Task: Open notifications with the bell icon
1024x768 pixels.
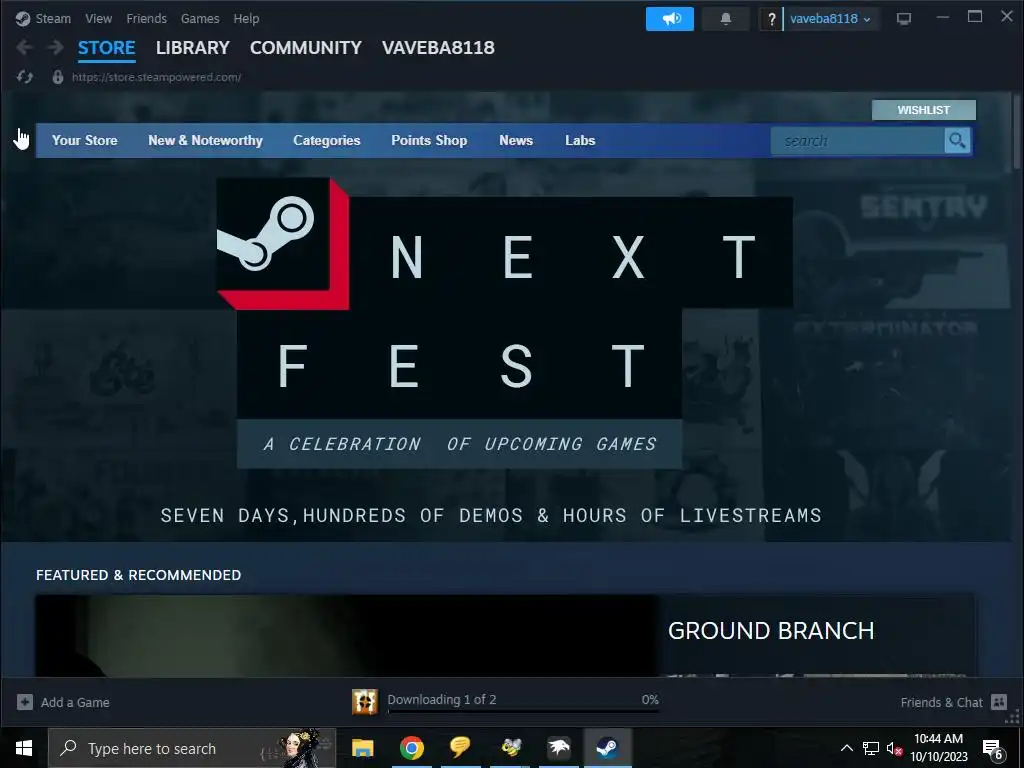Action: click(x=726, y=19)
